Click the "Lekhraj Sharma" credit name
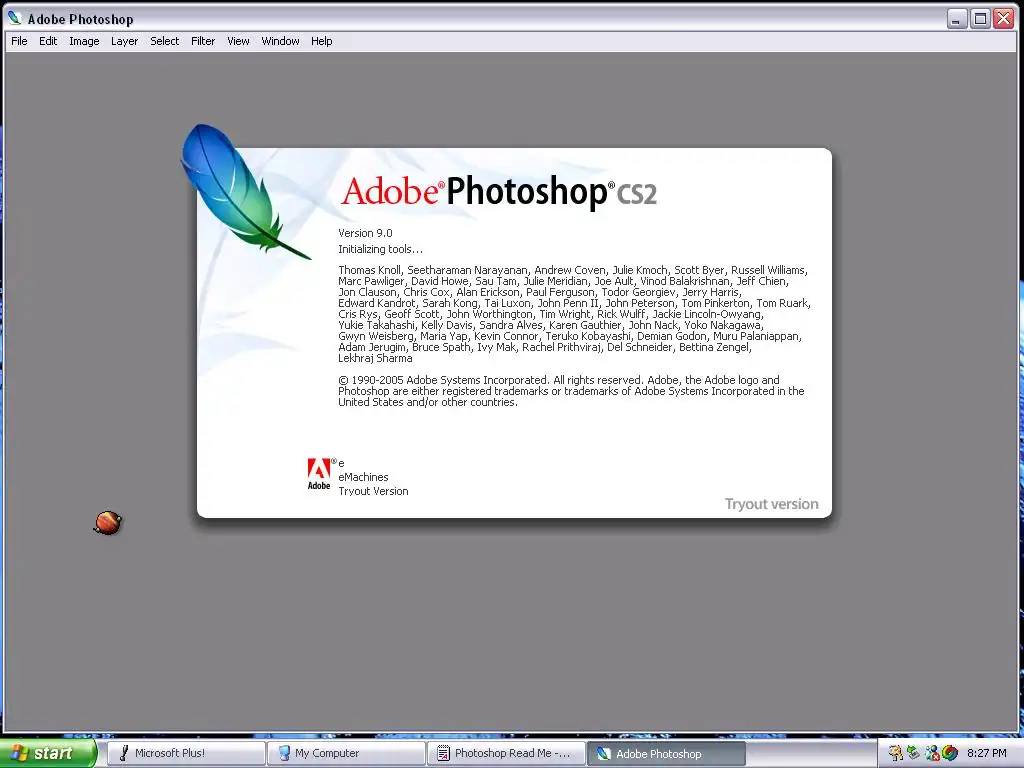The width and height of the screenshot is (1024, 768). [375, 359]
